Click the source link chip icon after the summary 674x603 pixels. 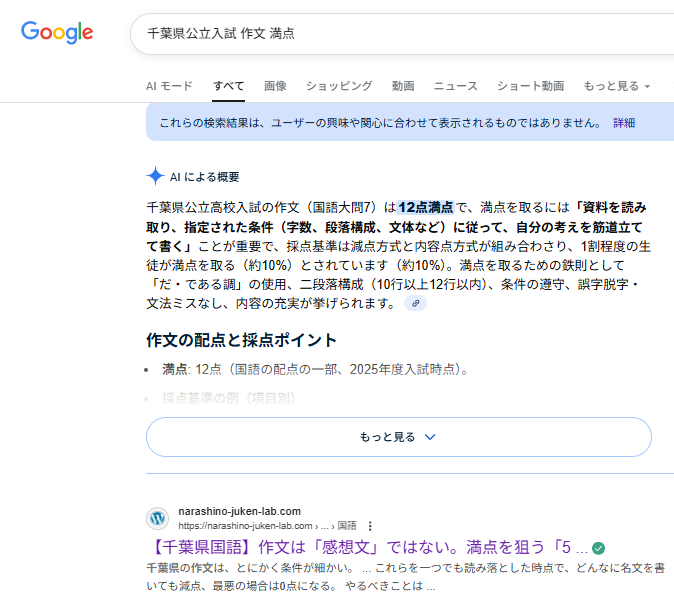[x=414, y=304]
